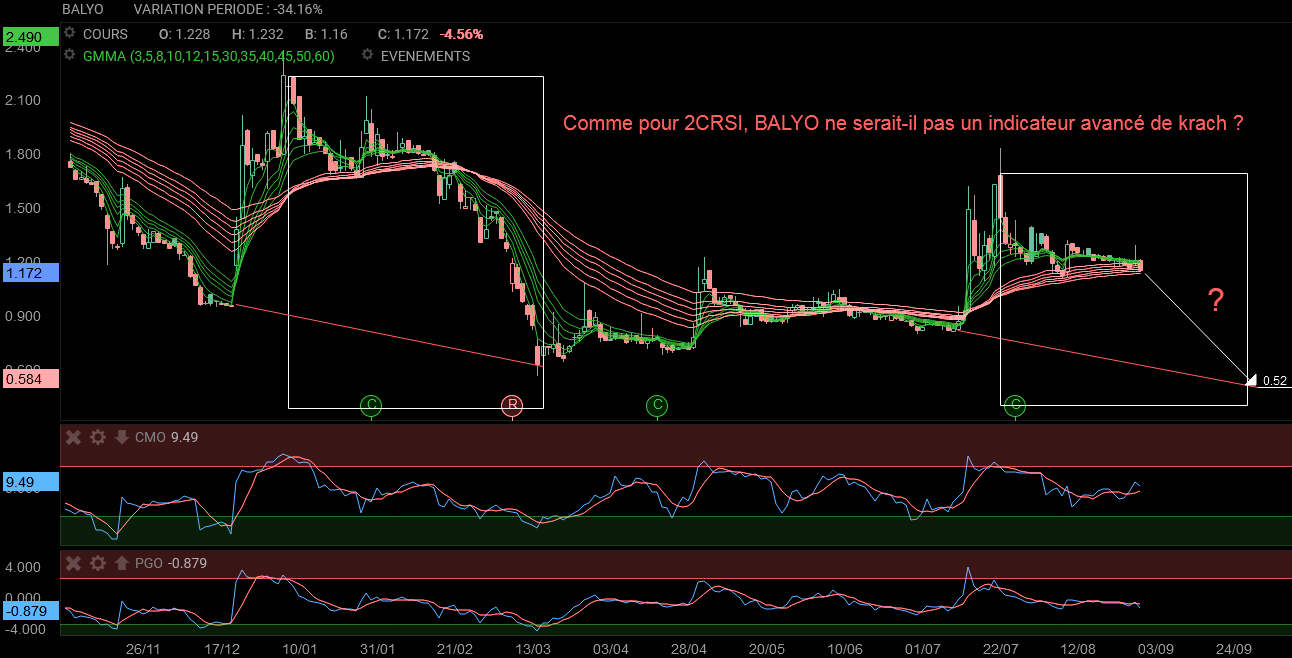This screenshot has width=1292, height=658.
Task: Click the 20/05 date axis label
Action: (767, 648)
